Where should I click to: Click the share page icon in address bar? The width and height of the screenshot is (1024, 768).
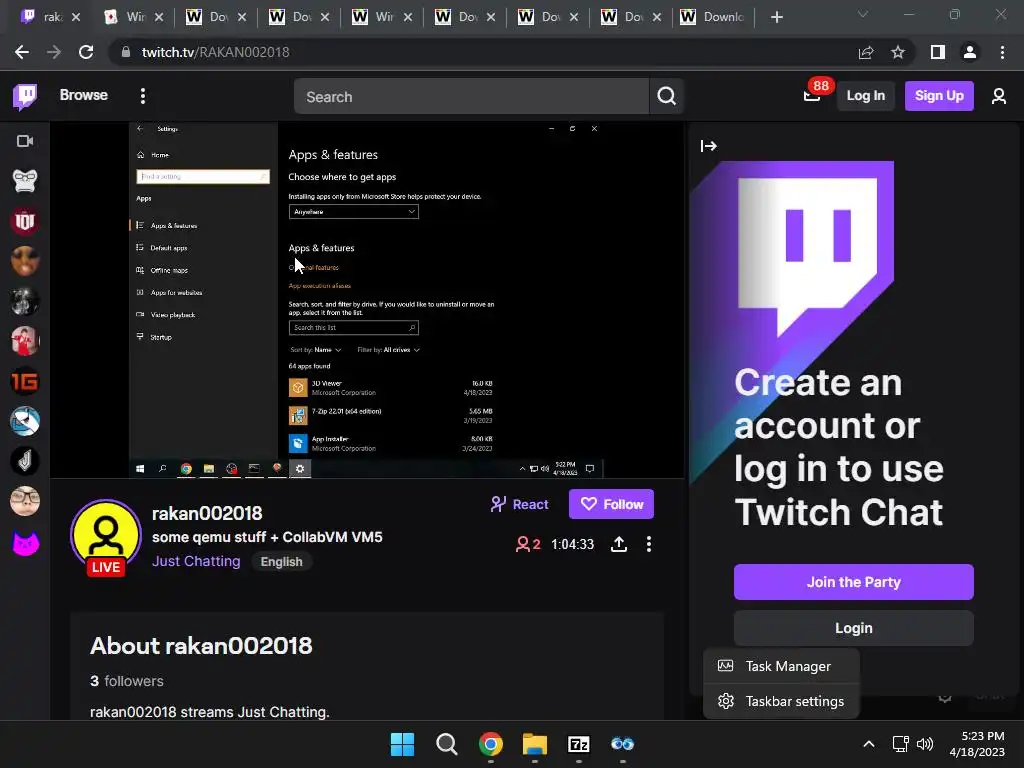(x=866, y=52)
